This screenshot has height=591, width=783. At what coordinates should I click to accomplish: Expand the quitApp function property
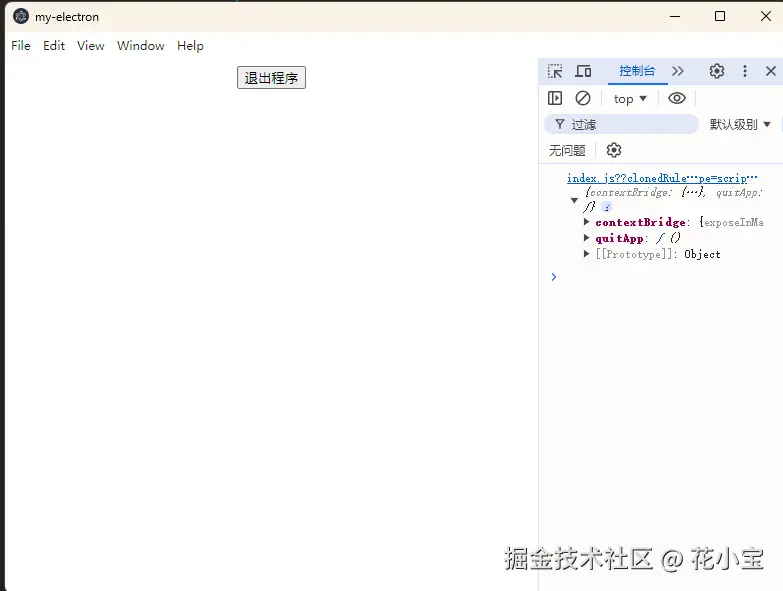coord(587,238)
